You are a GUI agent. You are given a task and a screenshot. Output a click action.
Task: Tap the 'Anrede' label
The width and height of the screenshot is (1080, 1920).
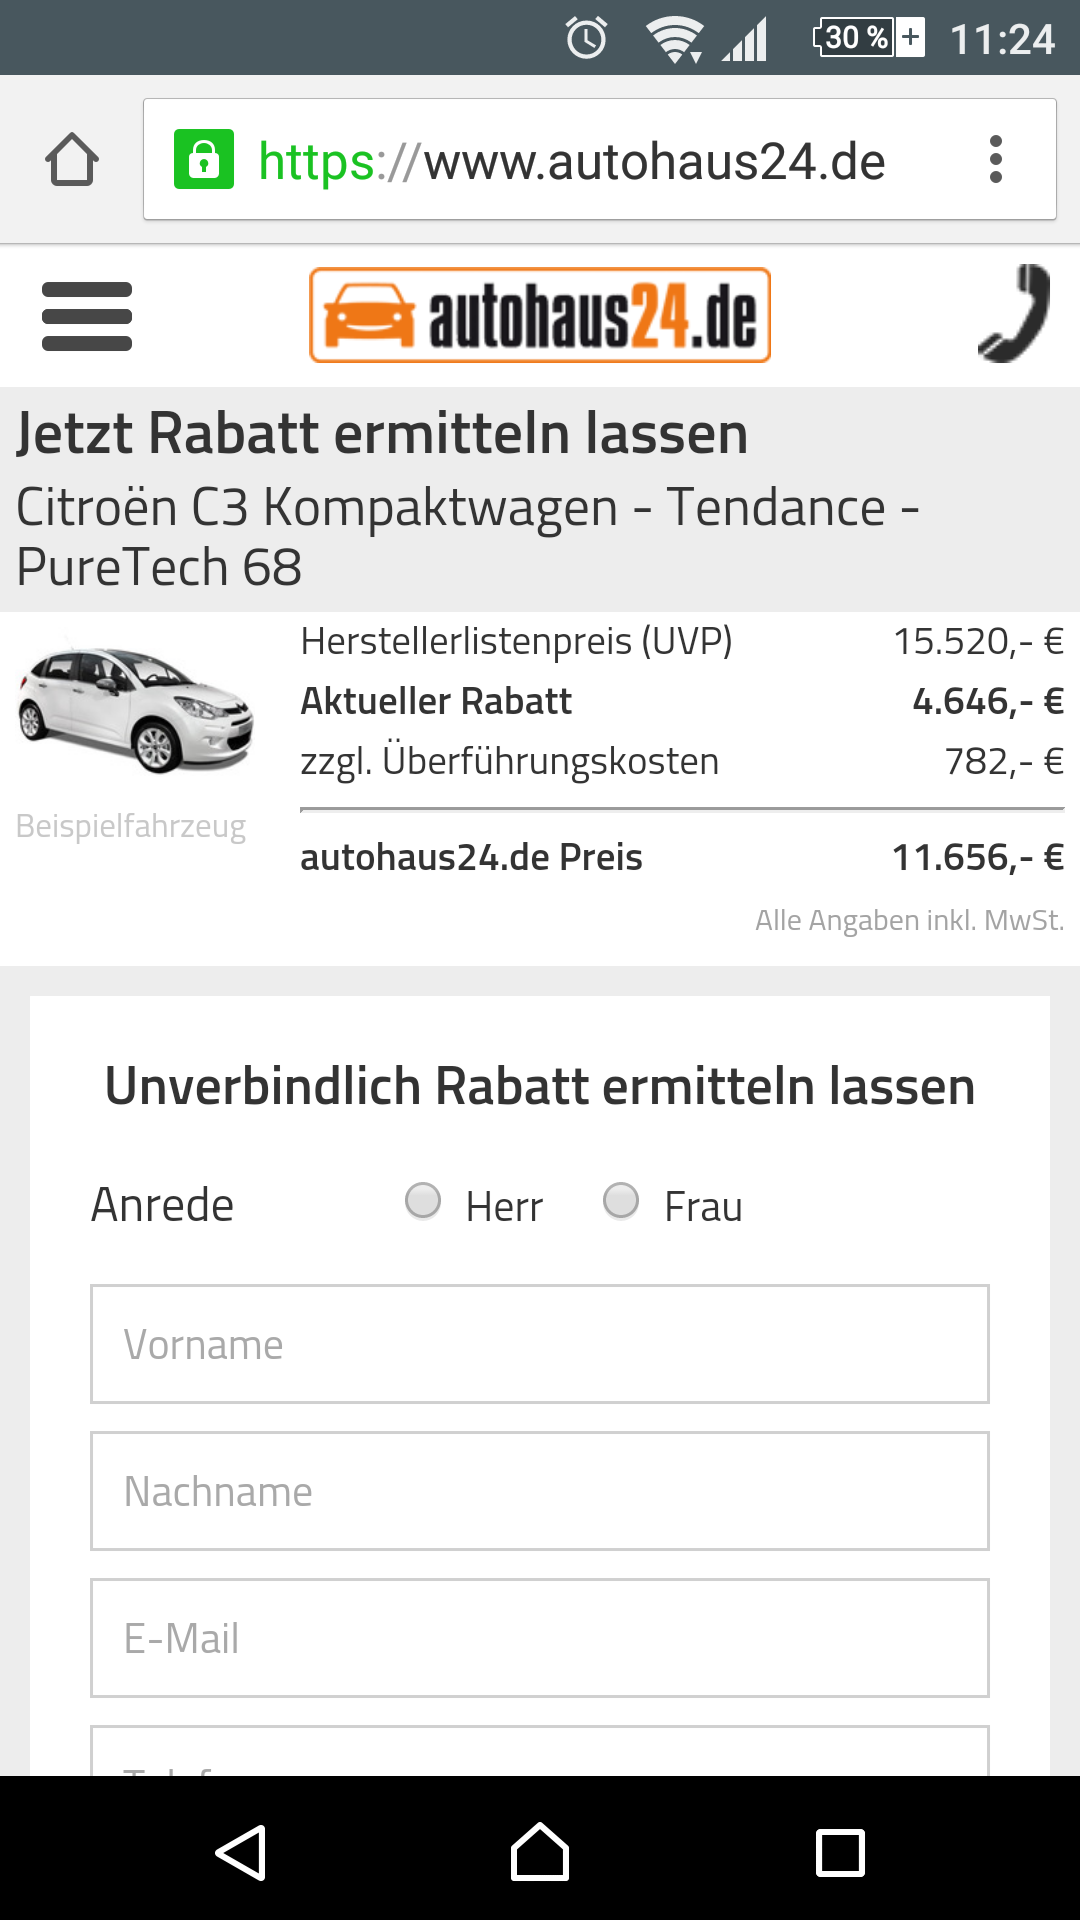click(162, 1204)
